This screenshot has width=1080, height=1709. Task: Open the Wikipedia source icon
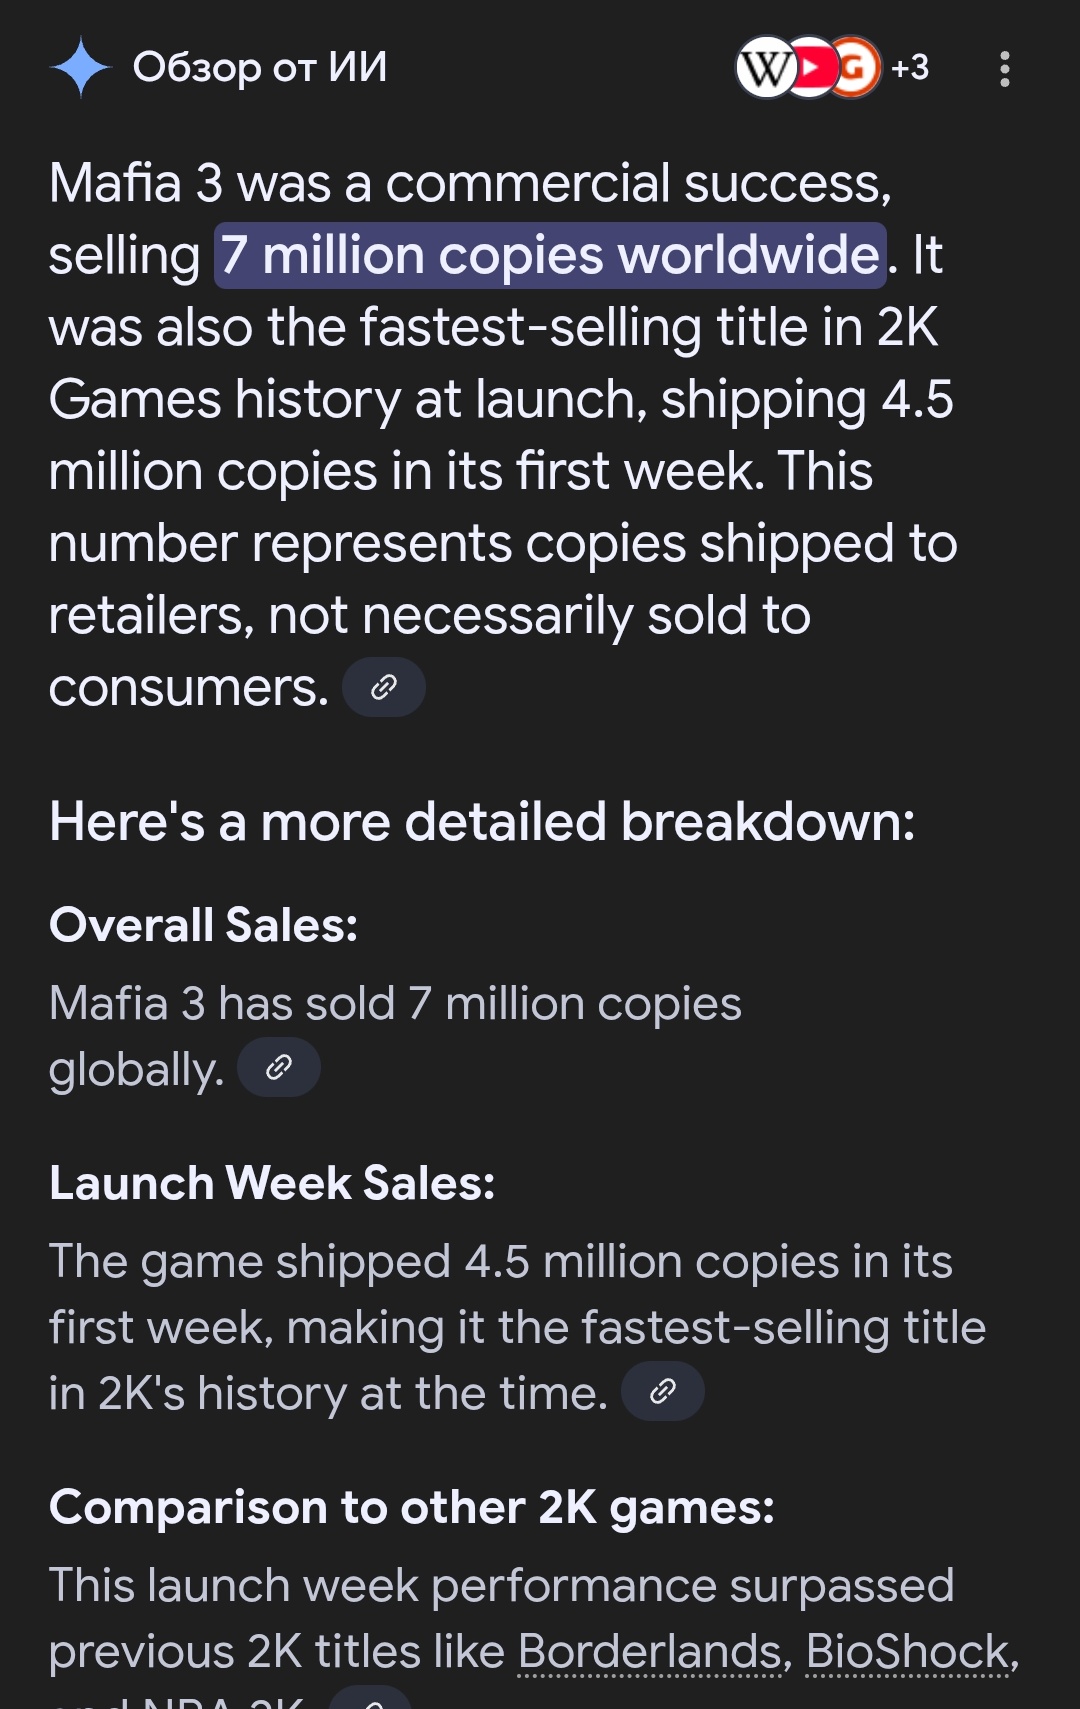pyautogui.click(x=765, y=68)
